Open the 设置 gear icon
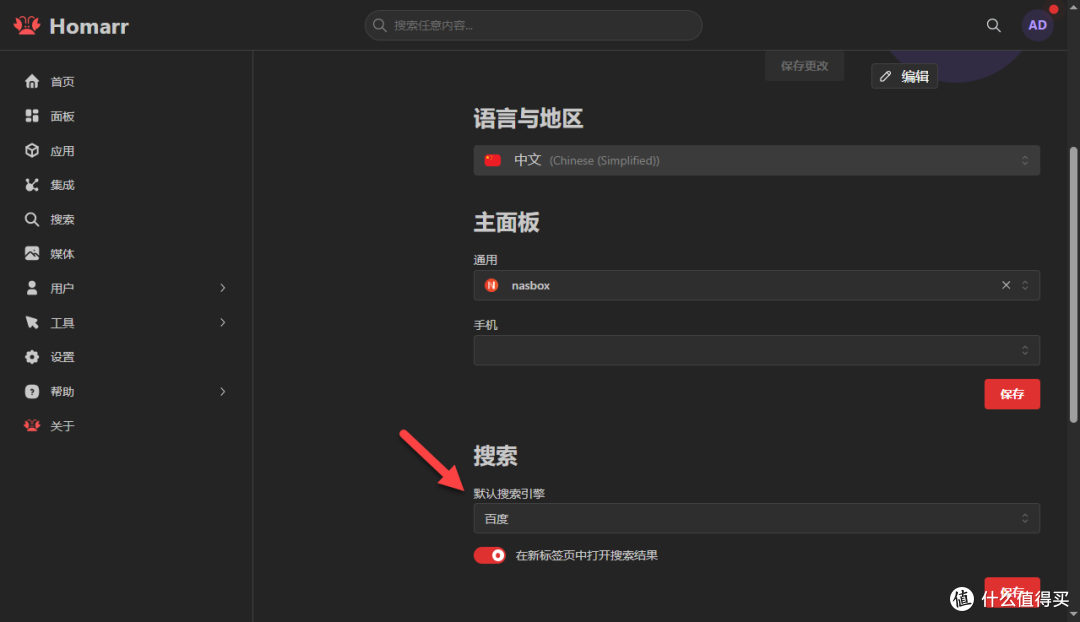Viewport: 1080px width, 622px height. pyautogui.click(x=32, y=357)
